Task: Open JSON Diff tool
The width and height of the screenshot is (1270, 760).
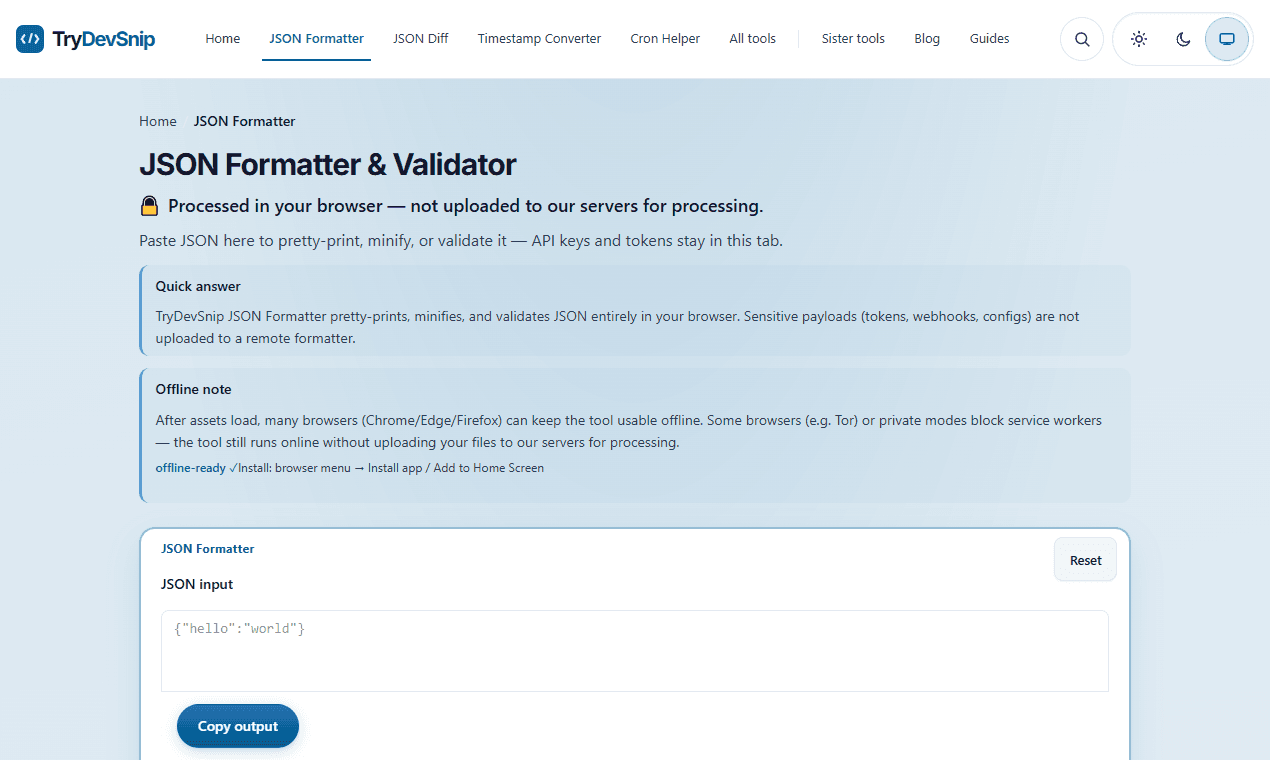Action: tap(421, 39)
